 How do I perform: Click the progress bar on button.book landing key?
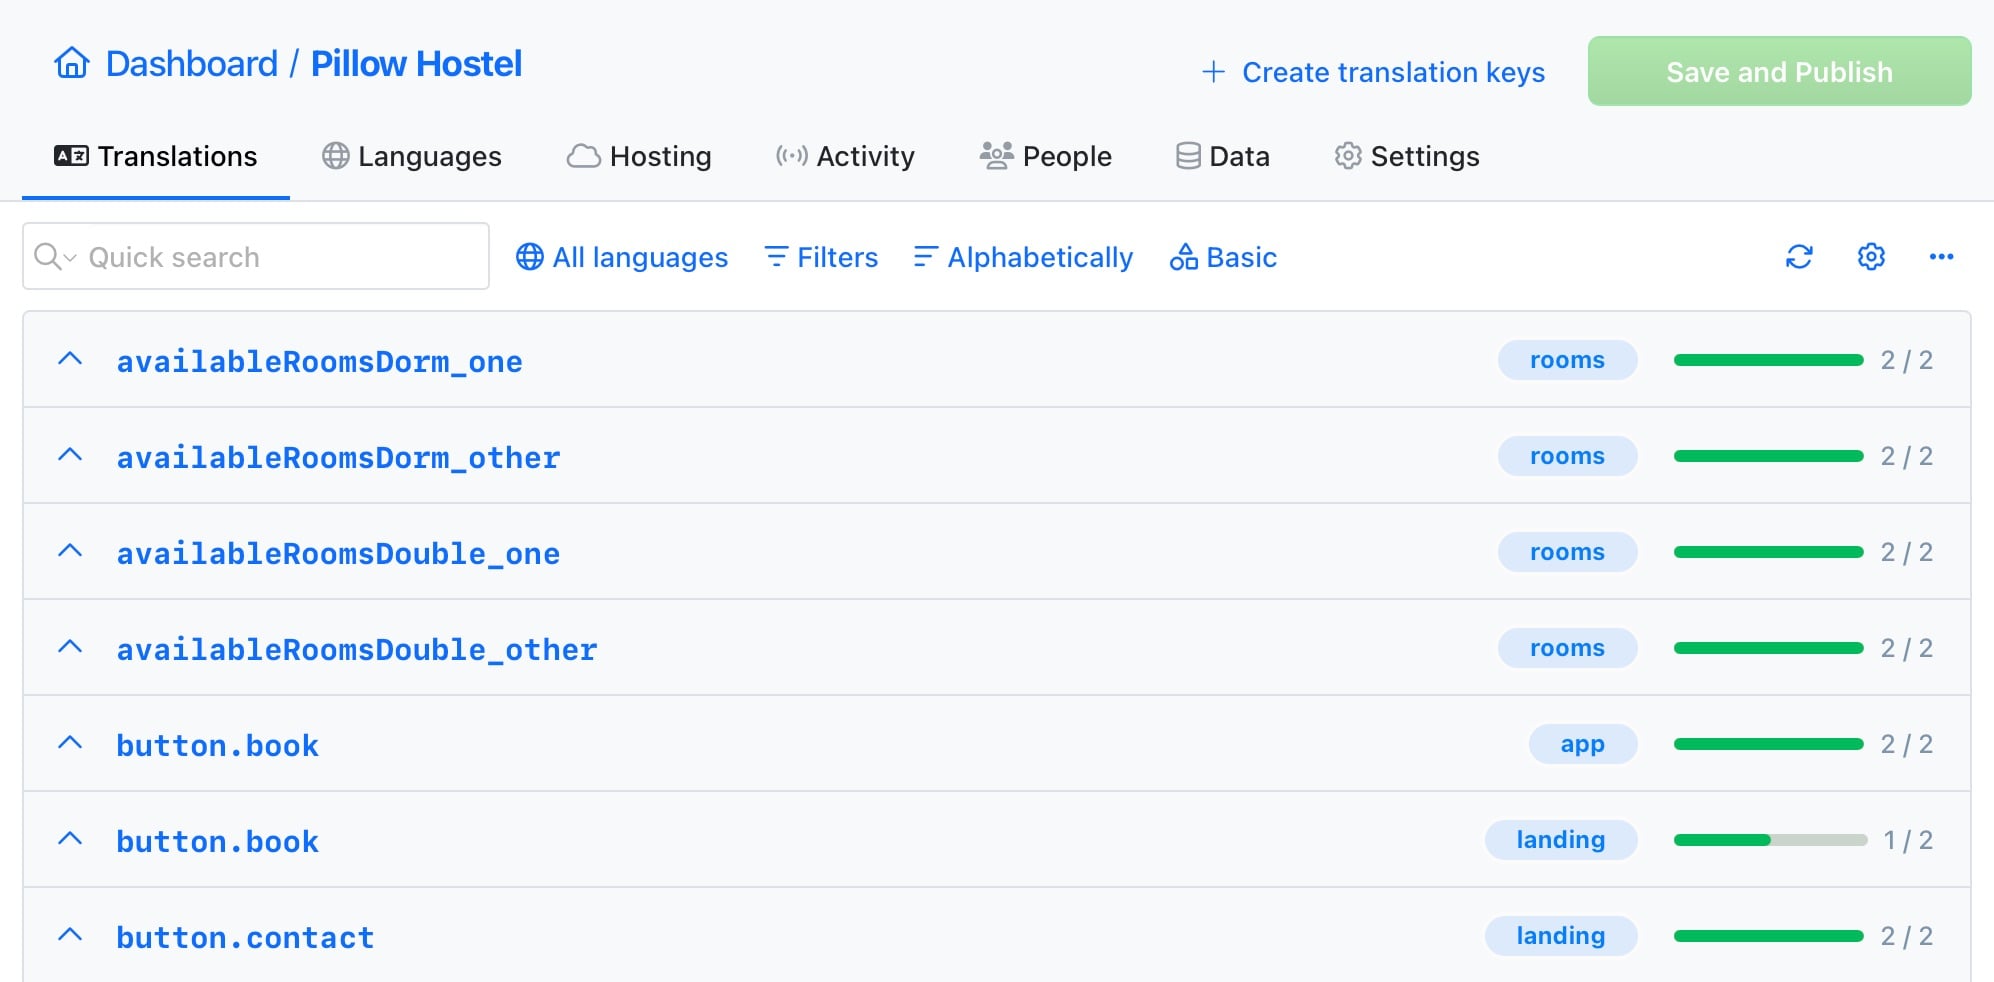[1768, 840]
